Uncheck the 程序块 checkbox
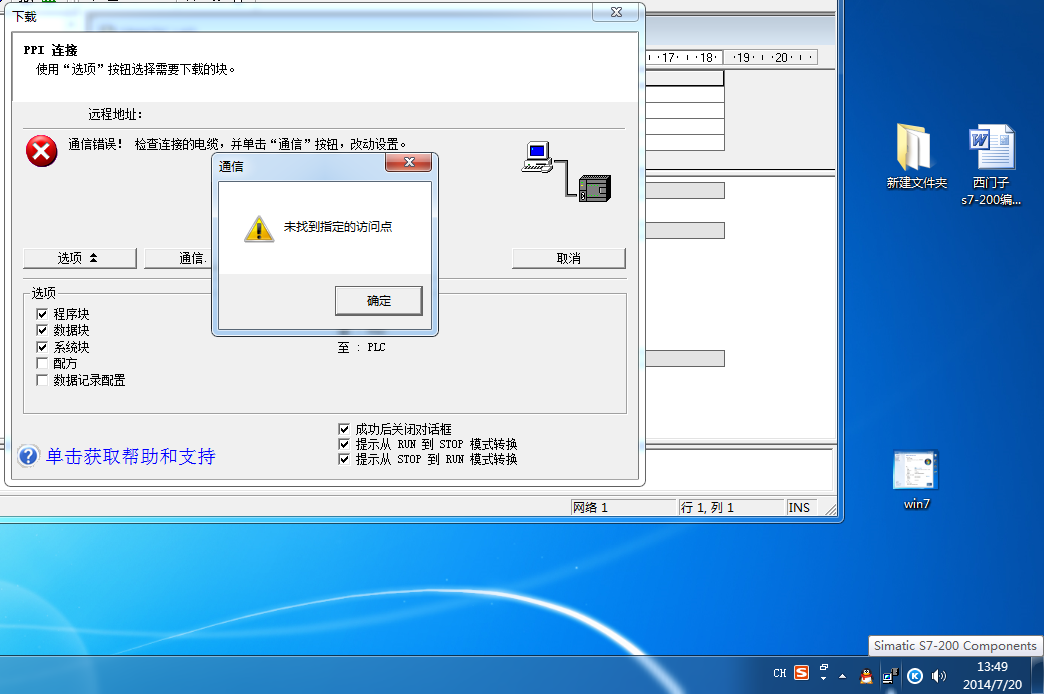 42,314
